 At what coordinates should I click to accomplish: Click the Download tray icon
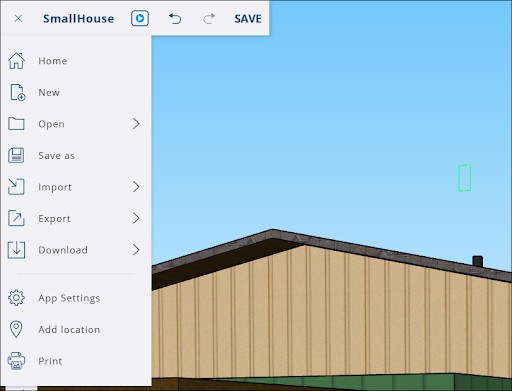[x=16, y=250]
